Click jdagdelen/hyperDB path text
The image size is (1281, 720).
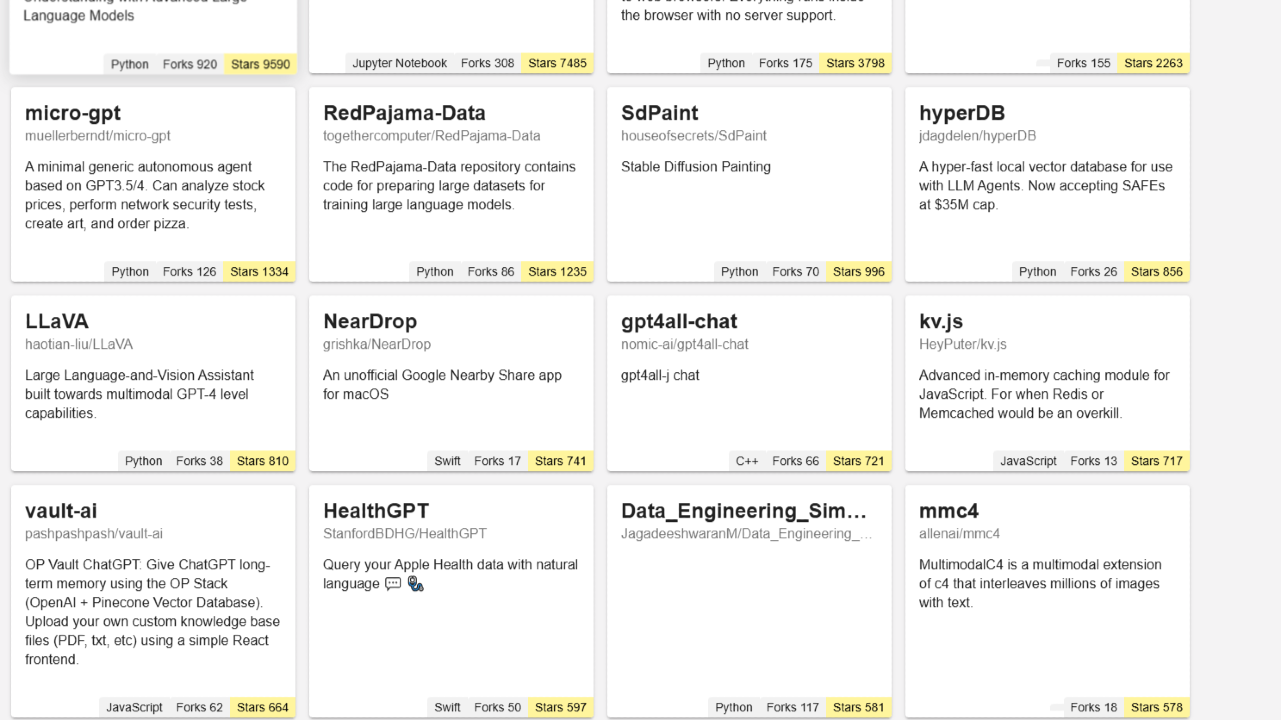[977, 136]
